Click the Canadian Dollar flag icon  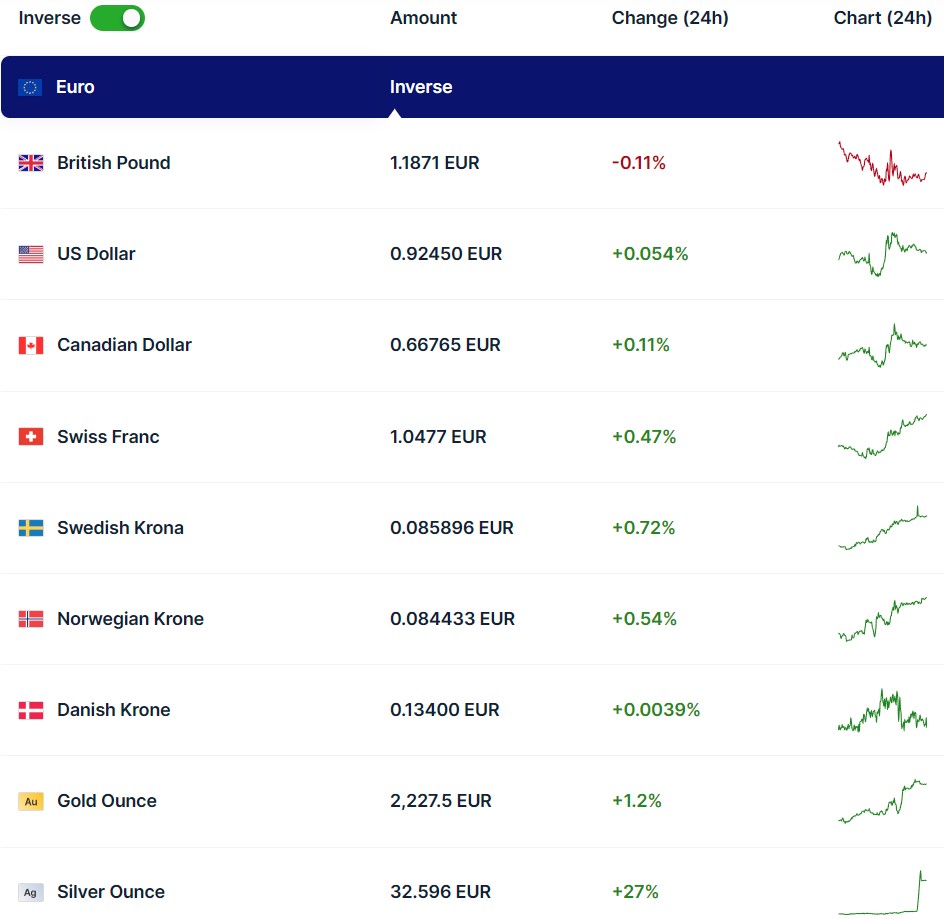coord(31,345)
